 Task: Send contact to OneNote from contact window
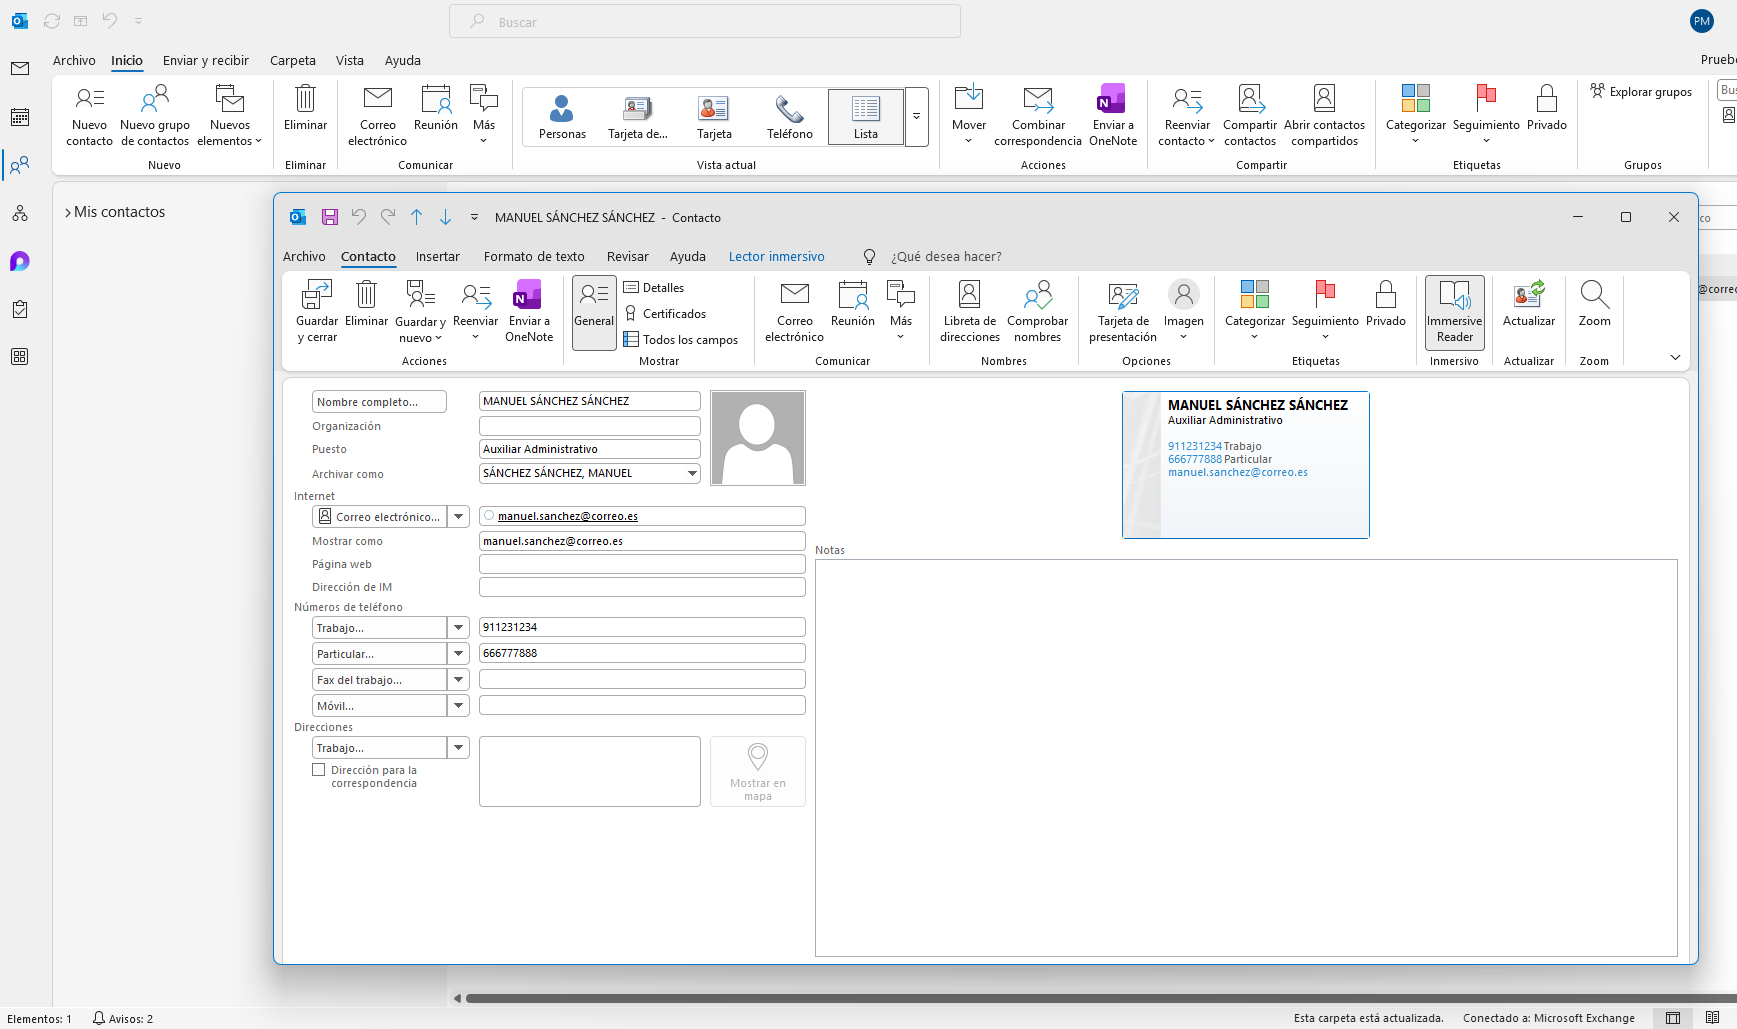pos(528,312)
